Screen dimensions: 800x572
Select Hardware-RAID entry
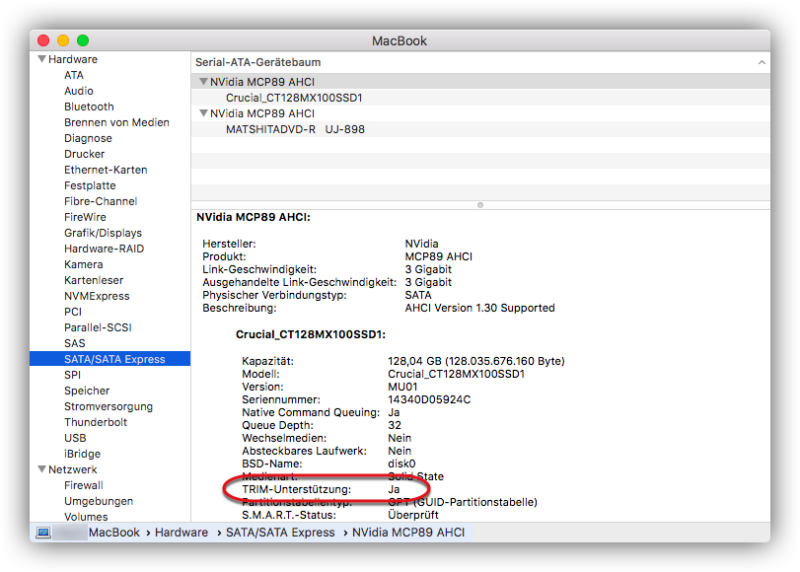pos(104,249)
